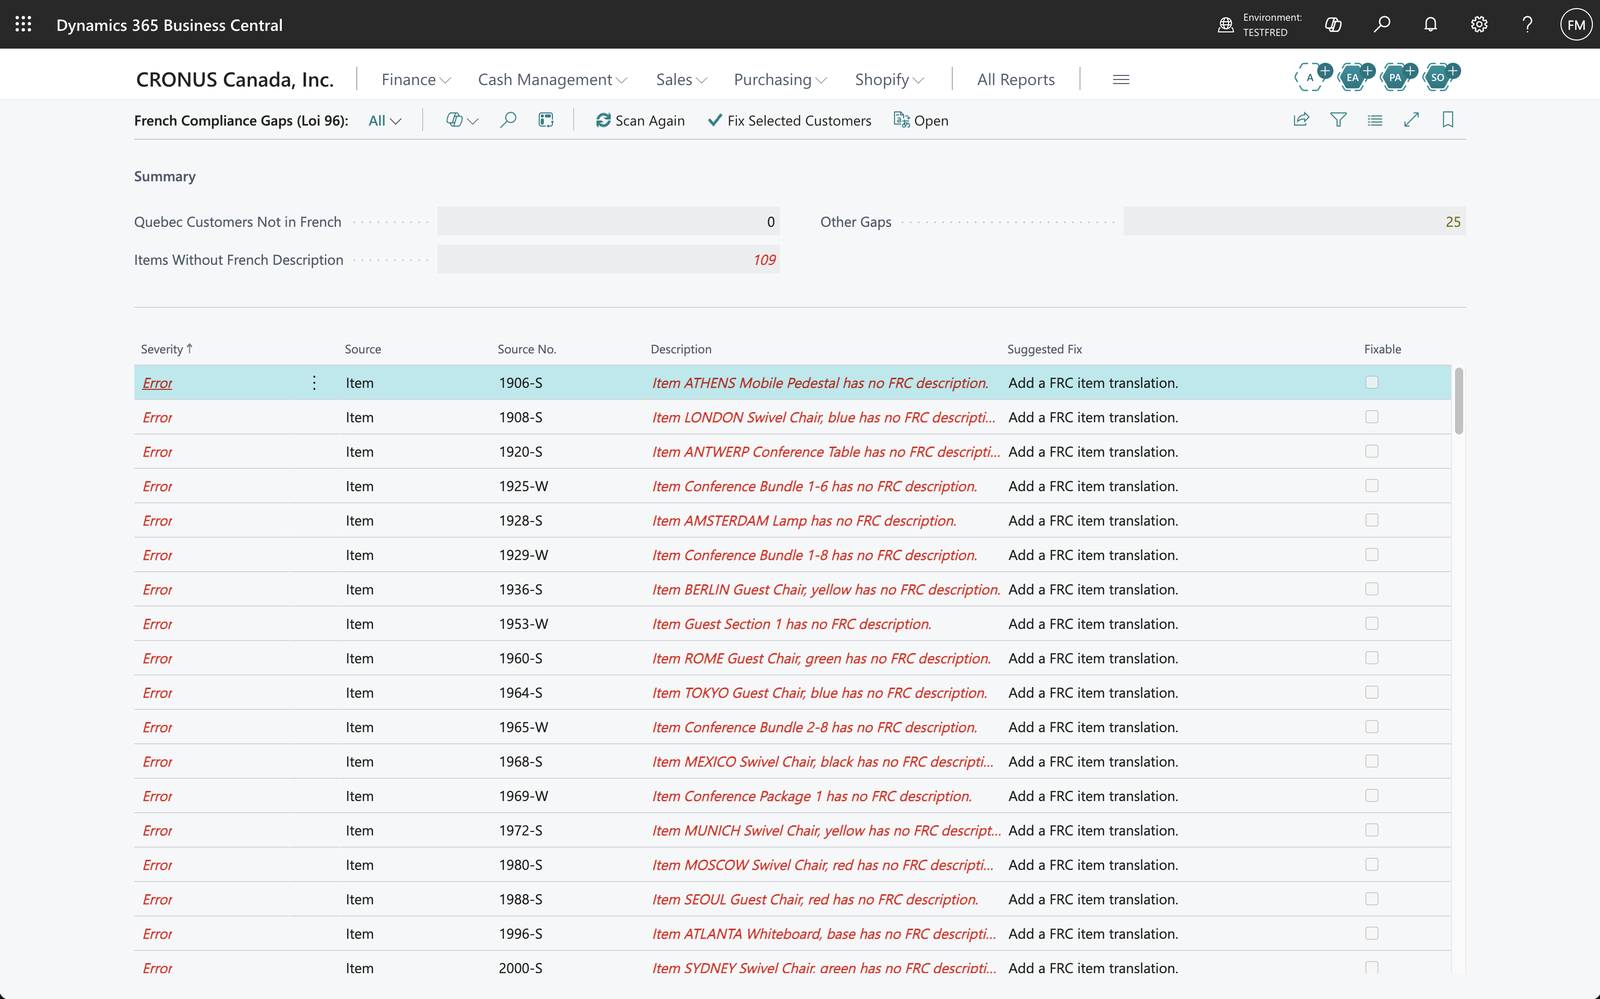Click the EA team member badge
Viewport: 1600px width, 999px height.
pos(1354,76)
